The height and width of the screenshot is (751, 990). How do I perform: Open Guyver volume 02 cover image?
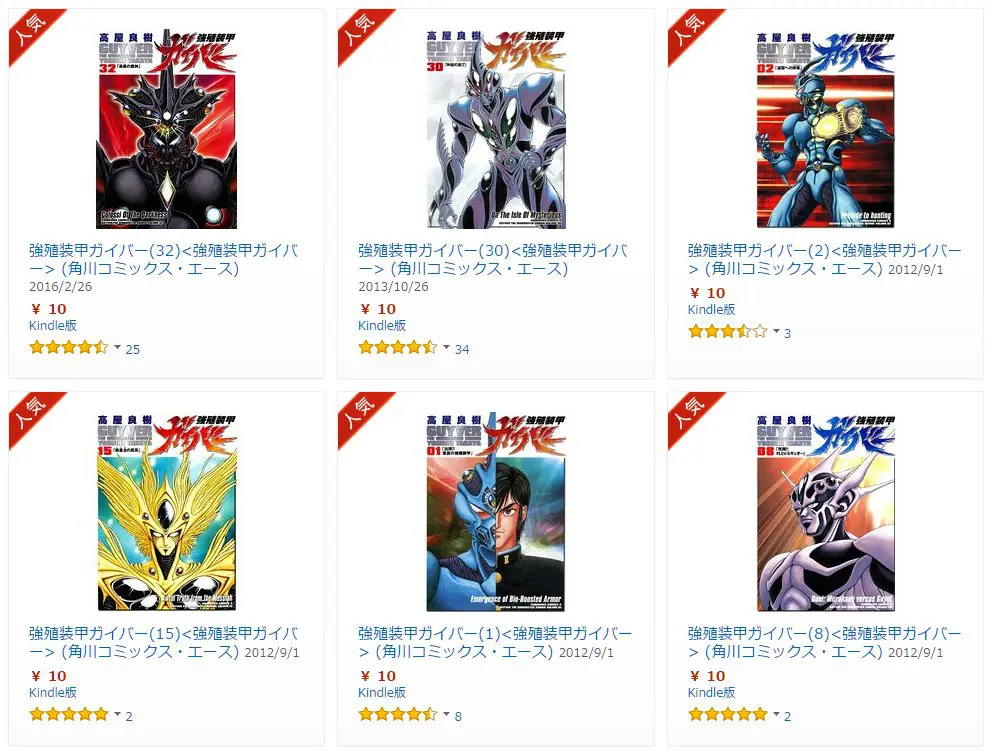pyautogui.click(x=826, y=129)
